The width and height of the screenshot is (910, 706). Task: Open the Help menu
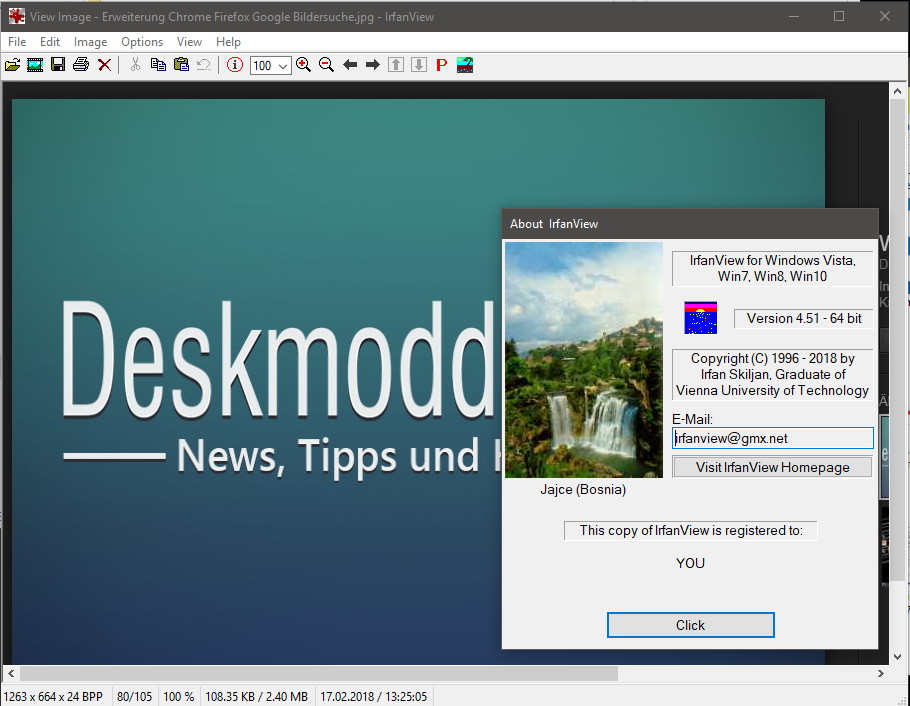228,42
